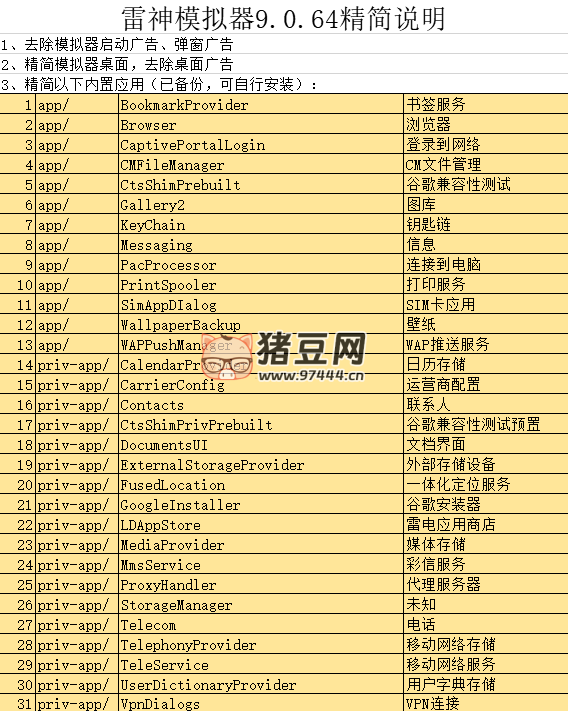Click the 移动网络存储 description cell
This screenshot has width=568, height=711.
click(486, 644)
